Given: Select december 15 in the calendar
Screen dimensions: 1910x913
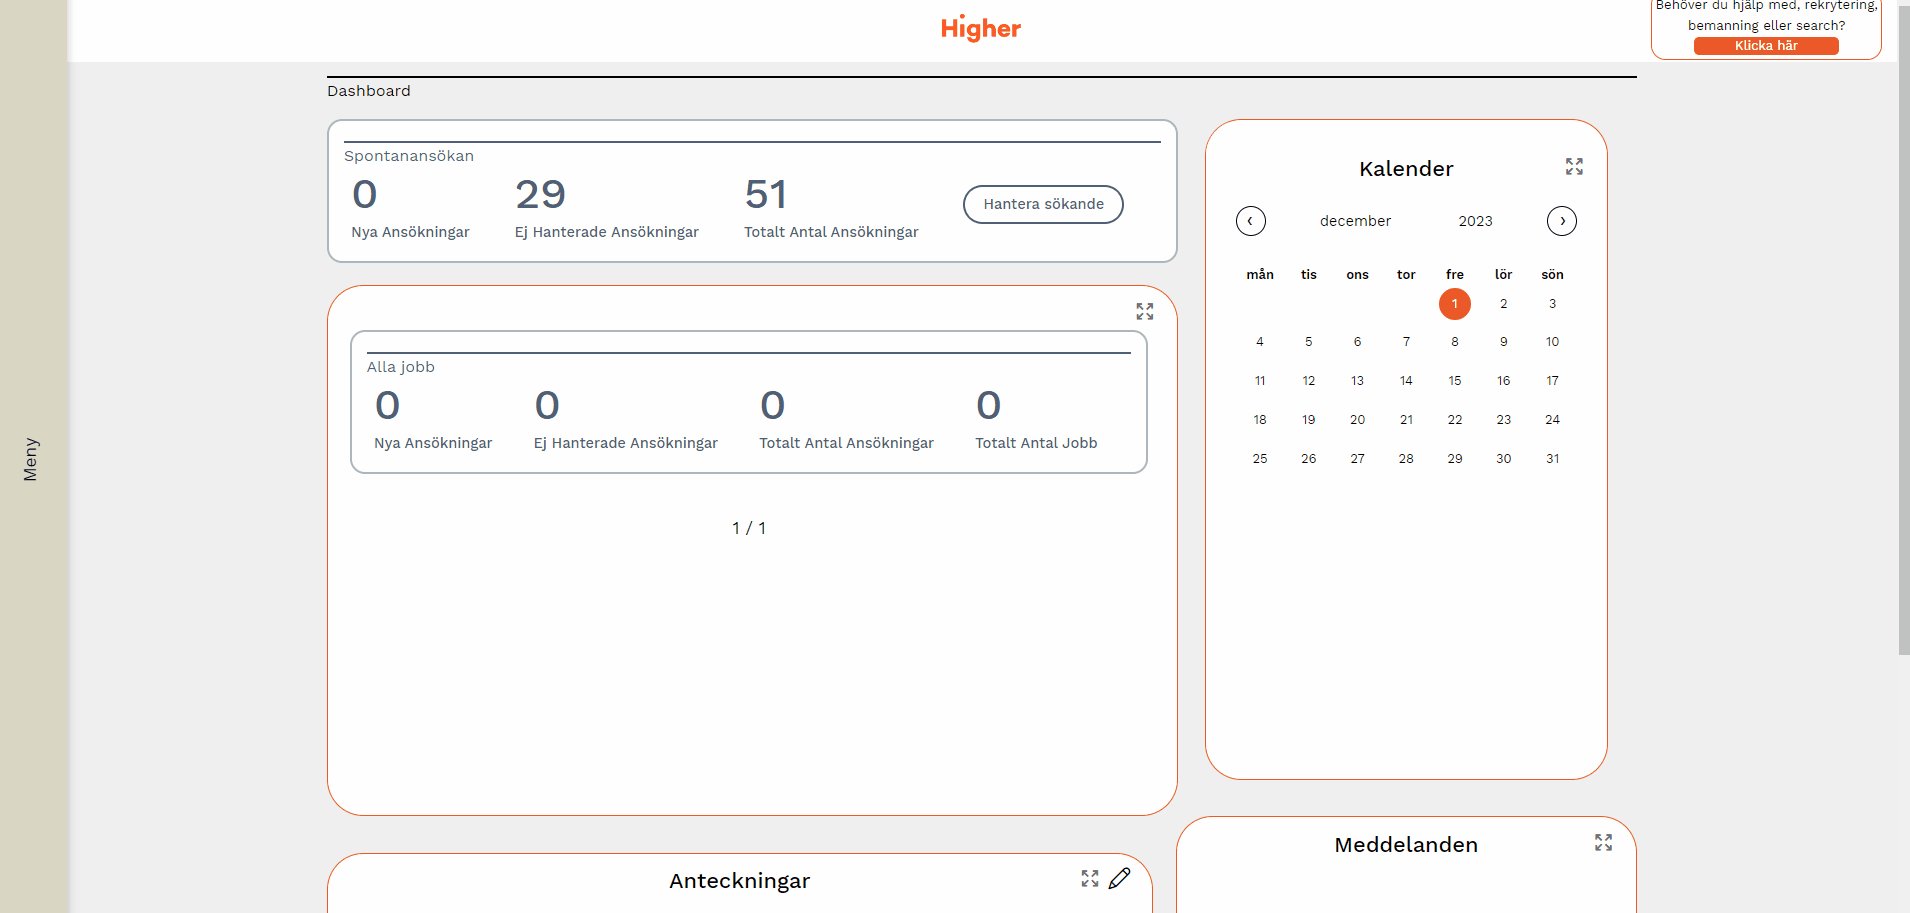Looking at the screenshot, I should point(1454,381).
